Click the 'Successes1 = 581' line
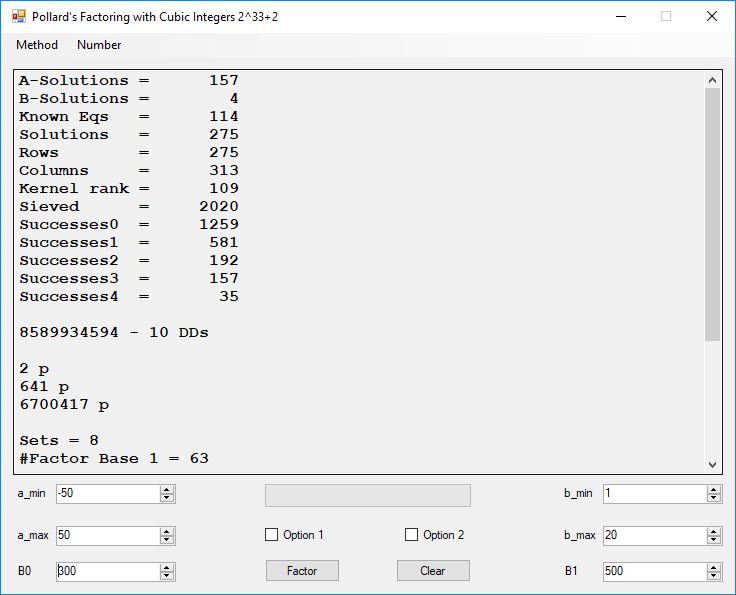736x595 pixels. point(129,243)
